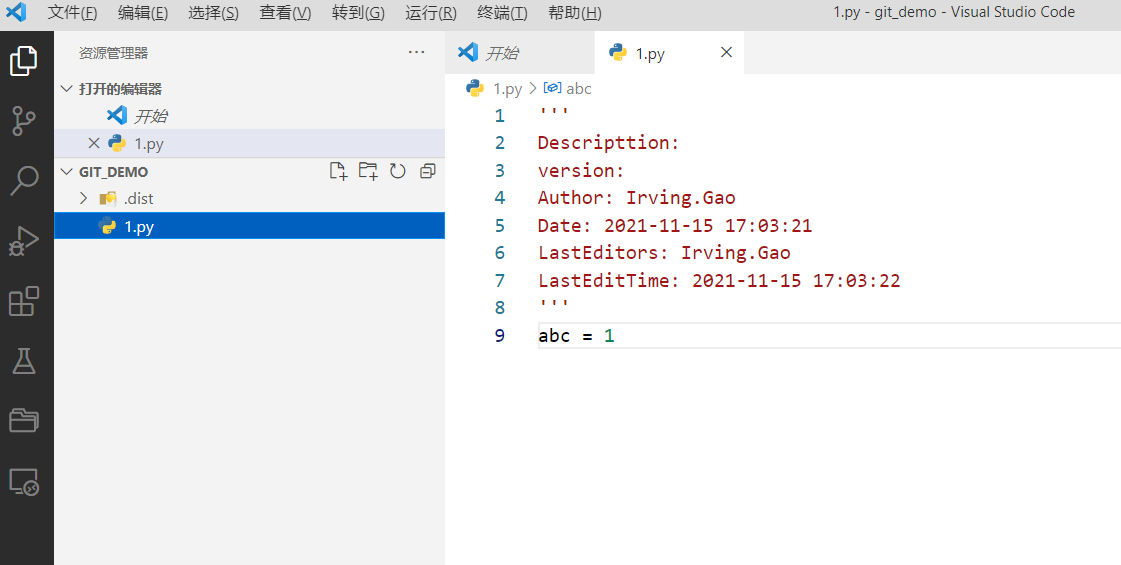The height and width of the screenshot is (565, 1121).
Task: Open the Testing flask view
Action: tap(24, 361)
